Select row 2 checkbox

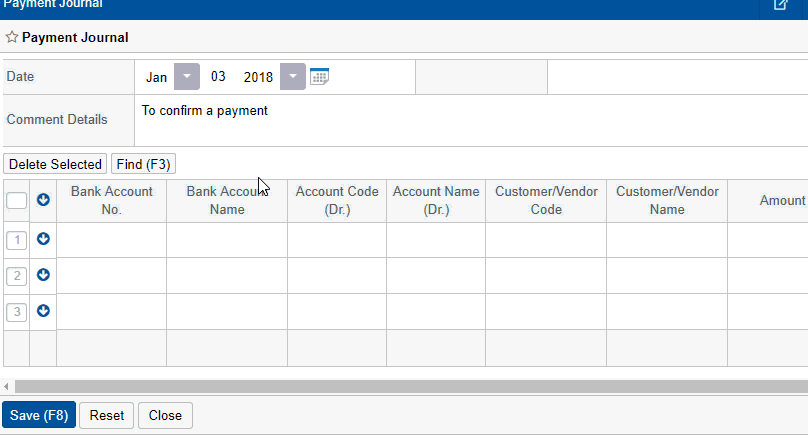coord(16,276)
